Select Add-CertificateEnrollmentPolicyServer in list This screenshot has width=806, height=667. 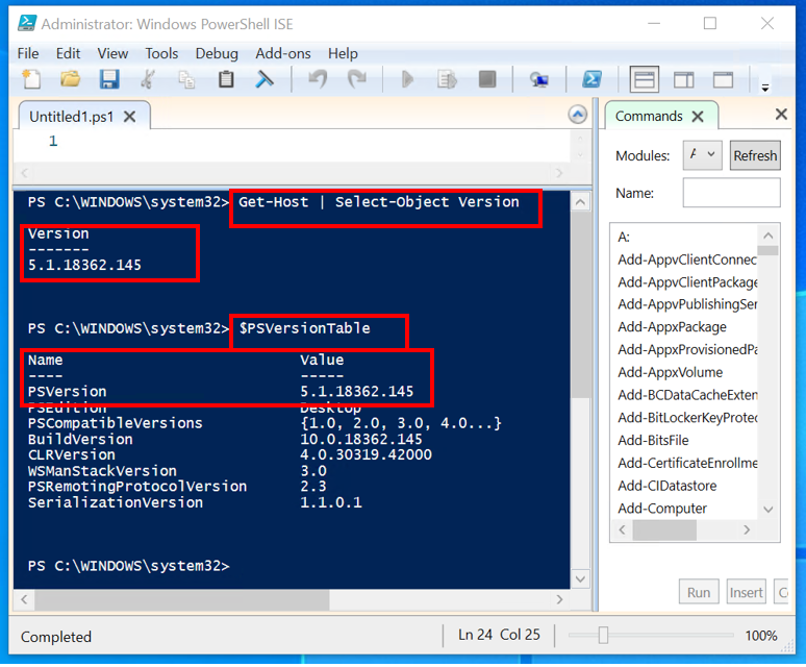click(687, 463)
